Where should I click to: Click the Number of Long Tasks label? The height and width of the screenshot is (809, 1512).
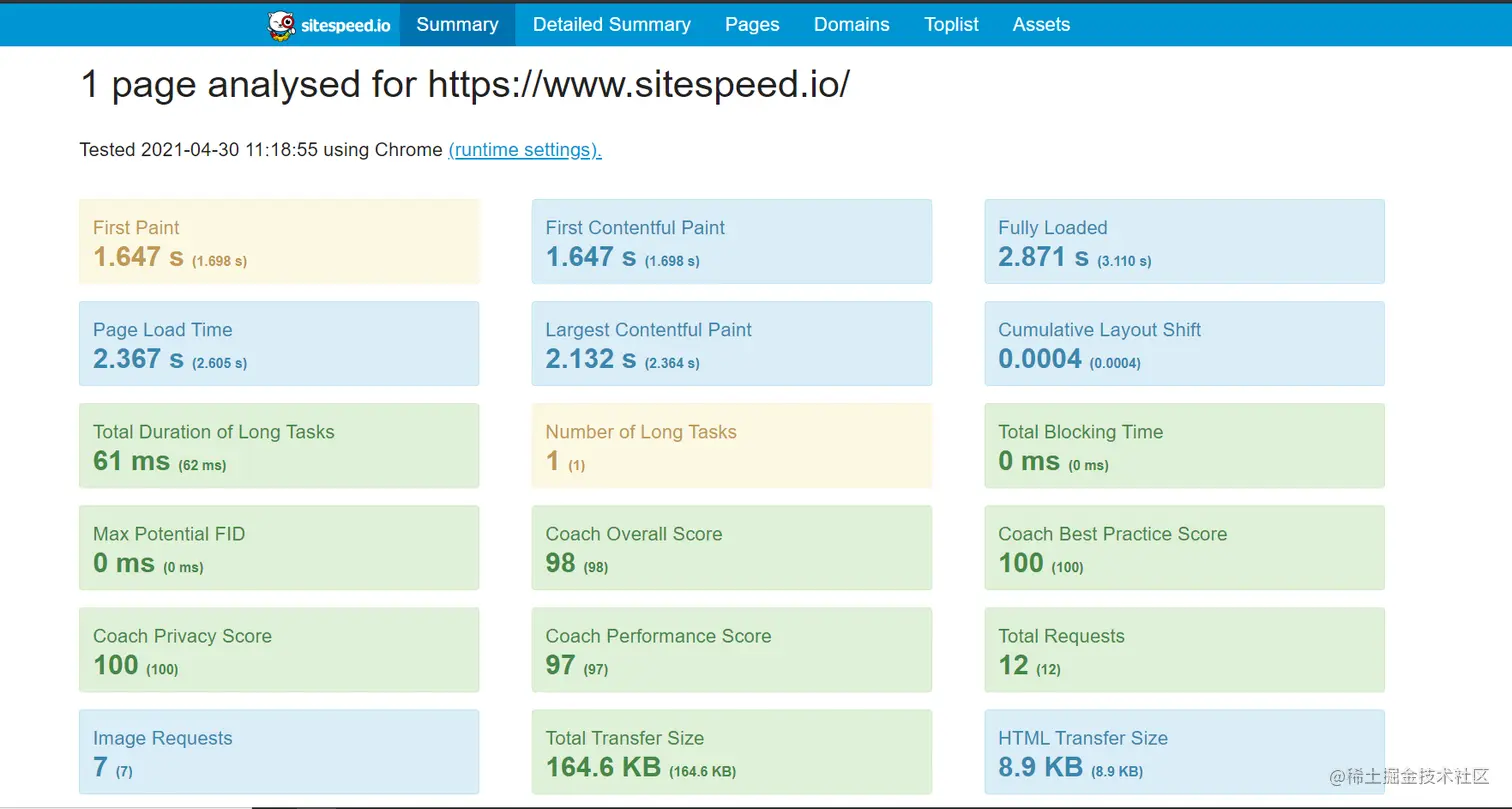tap(641, 432)
